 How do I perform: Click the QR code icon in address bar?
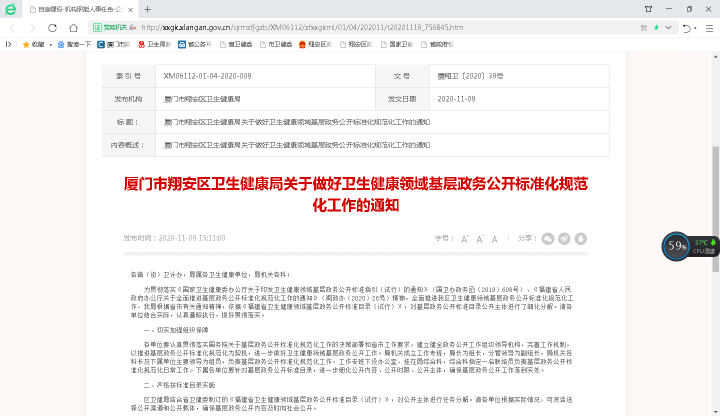[644, 28]
